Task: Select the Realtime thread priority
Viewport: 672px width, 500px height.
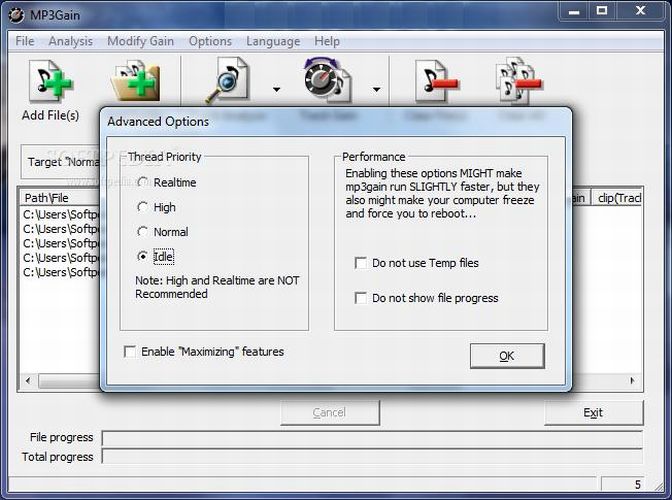Action: (x=143, y=183)
